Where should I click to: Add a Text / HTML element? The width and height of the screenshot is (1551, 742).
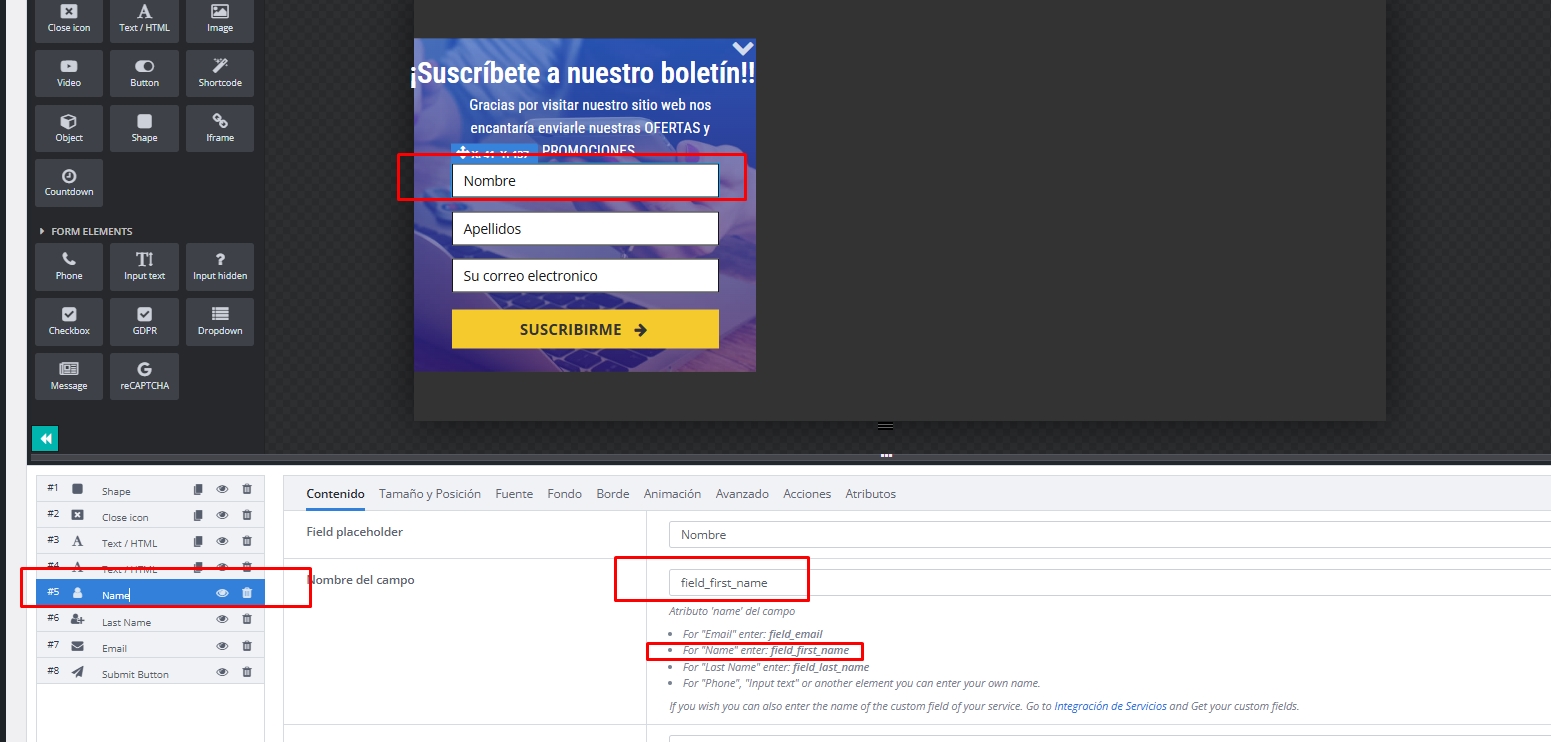pyautogui.click(x=144, y=20)
